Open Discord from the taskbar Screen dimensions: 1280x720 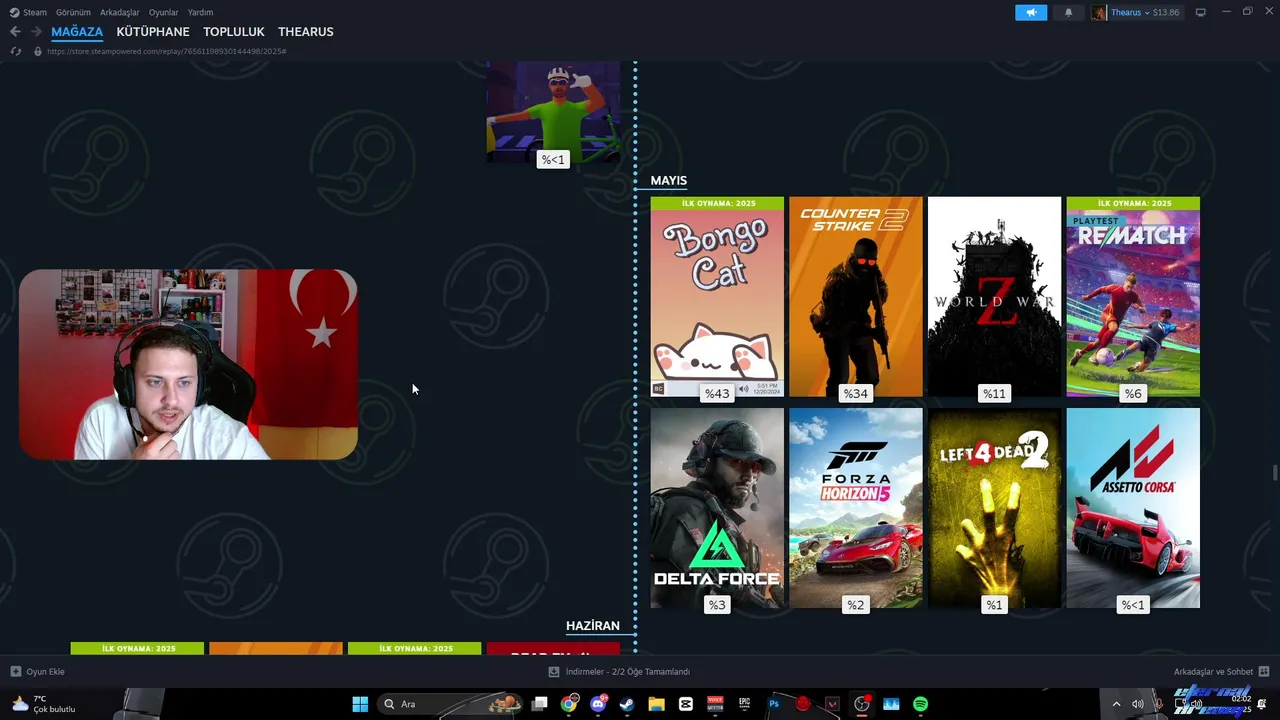[598, 704]
